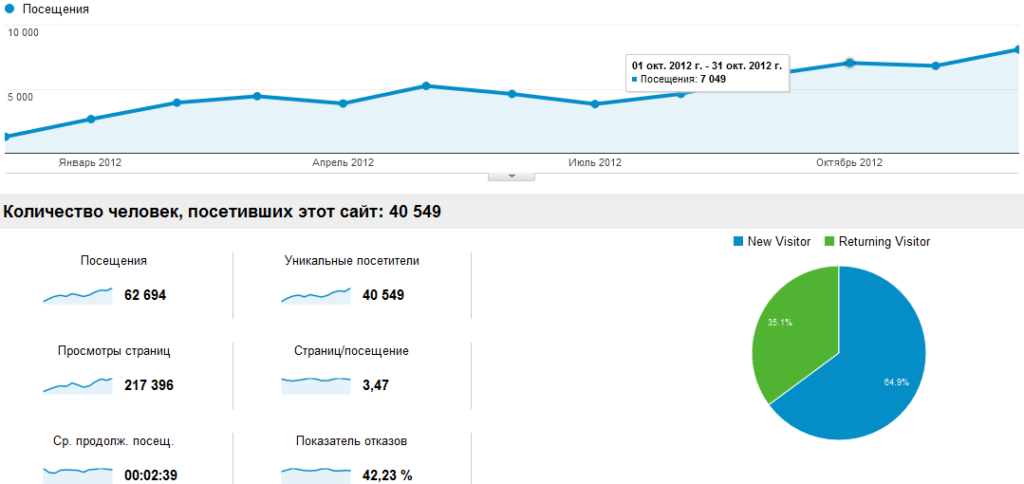Click the Ср. продолж. посещ. metric label
1024x484 pixels.
pos(114,441)
